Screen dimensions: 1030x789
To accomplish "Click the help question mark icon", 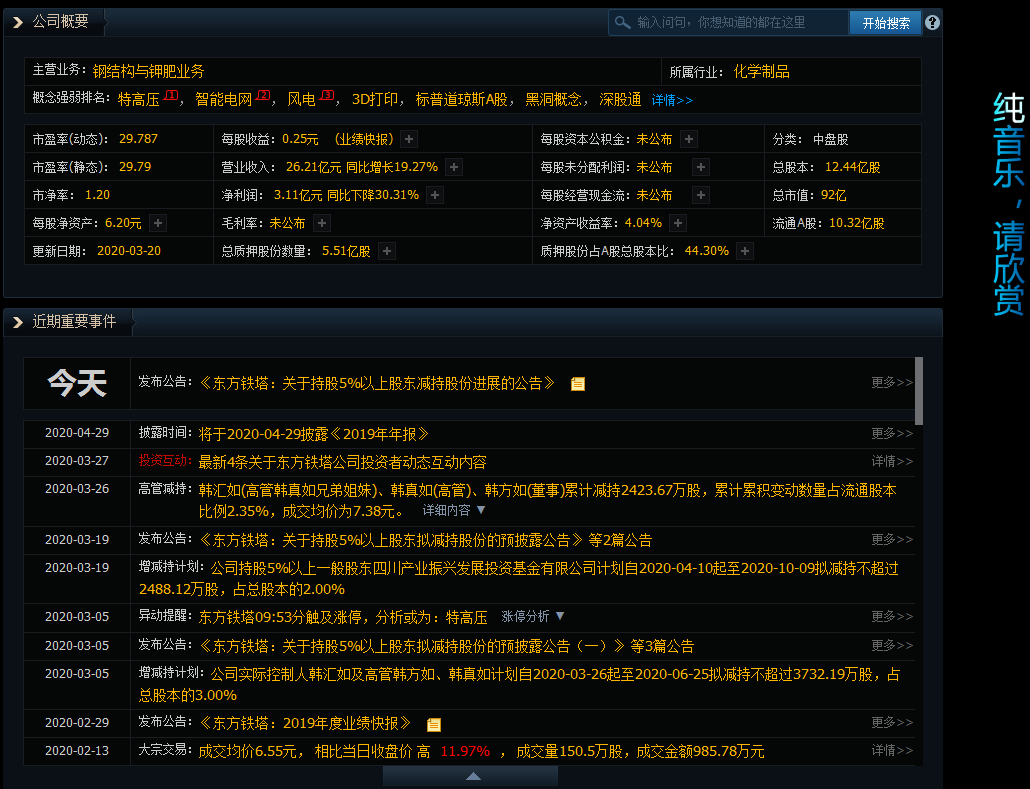I will pos(932,22).
